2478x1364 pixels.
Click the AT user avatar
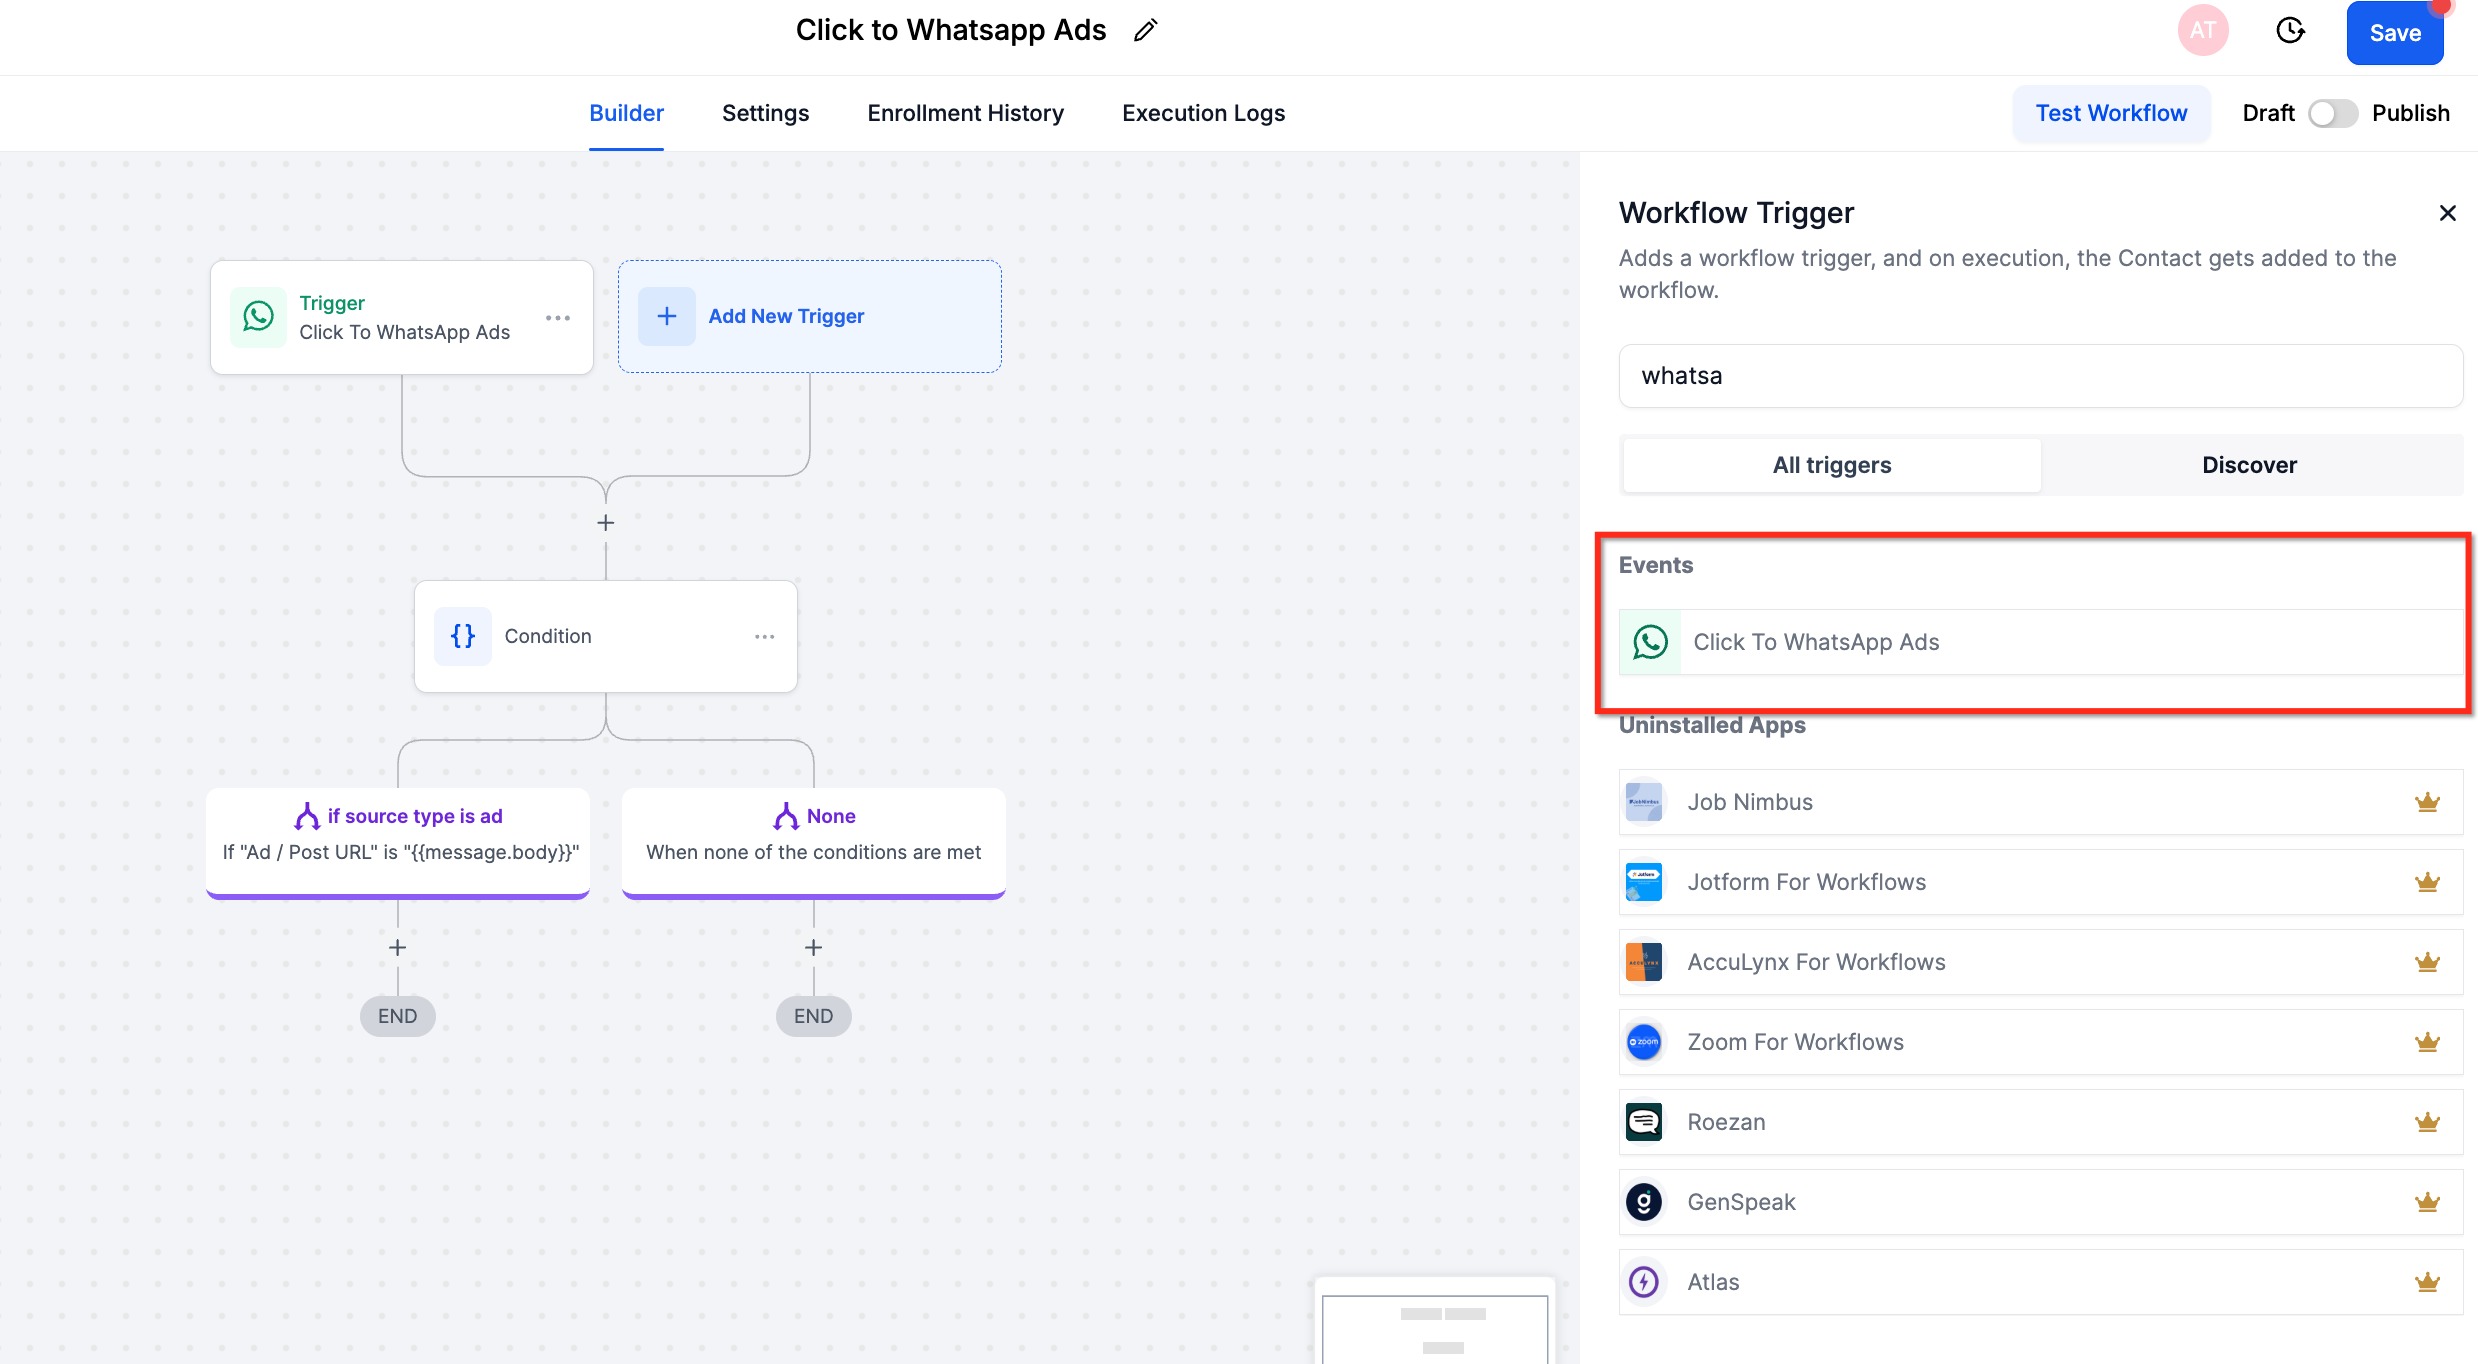tap(2202, 31)
